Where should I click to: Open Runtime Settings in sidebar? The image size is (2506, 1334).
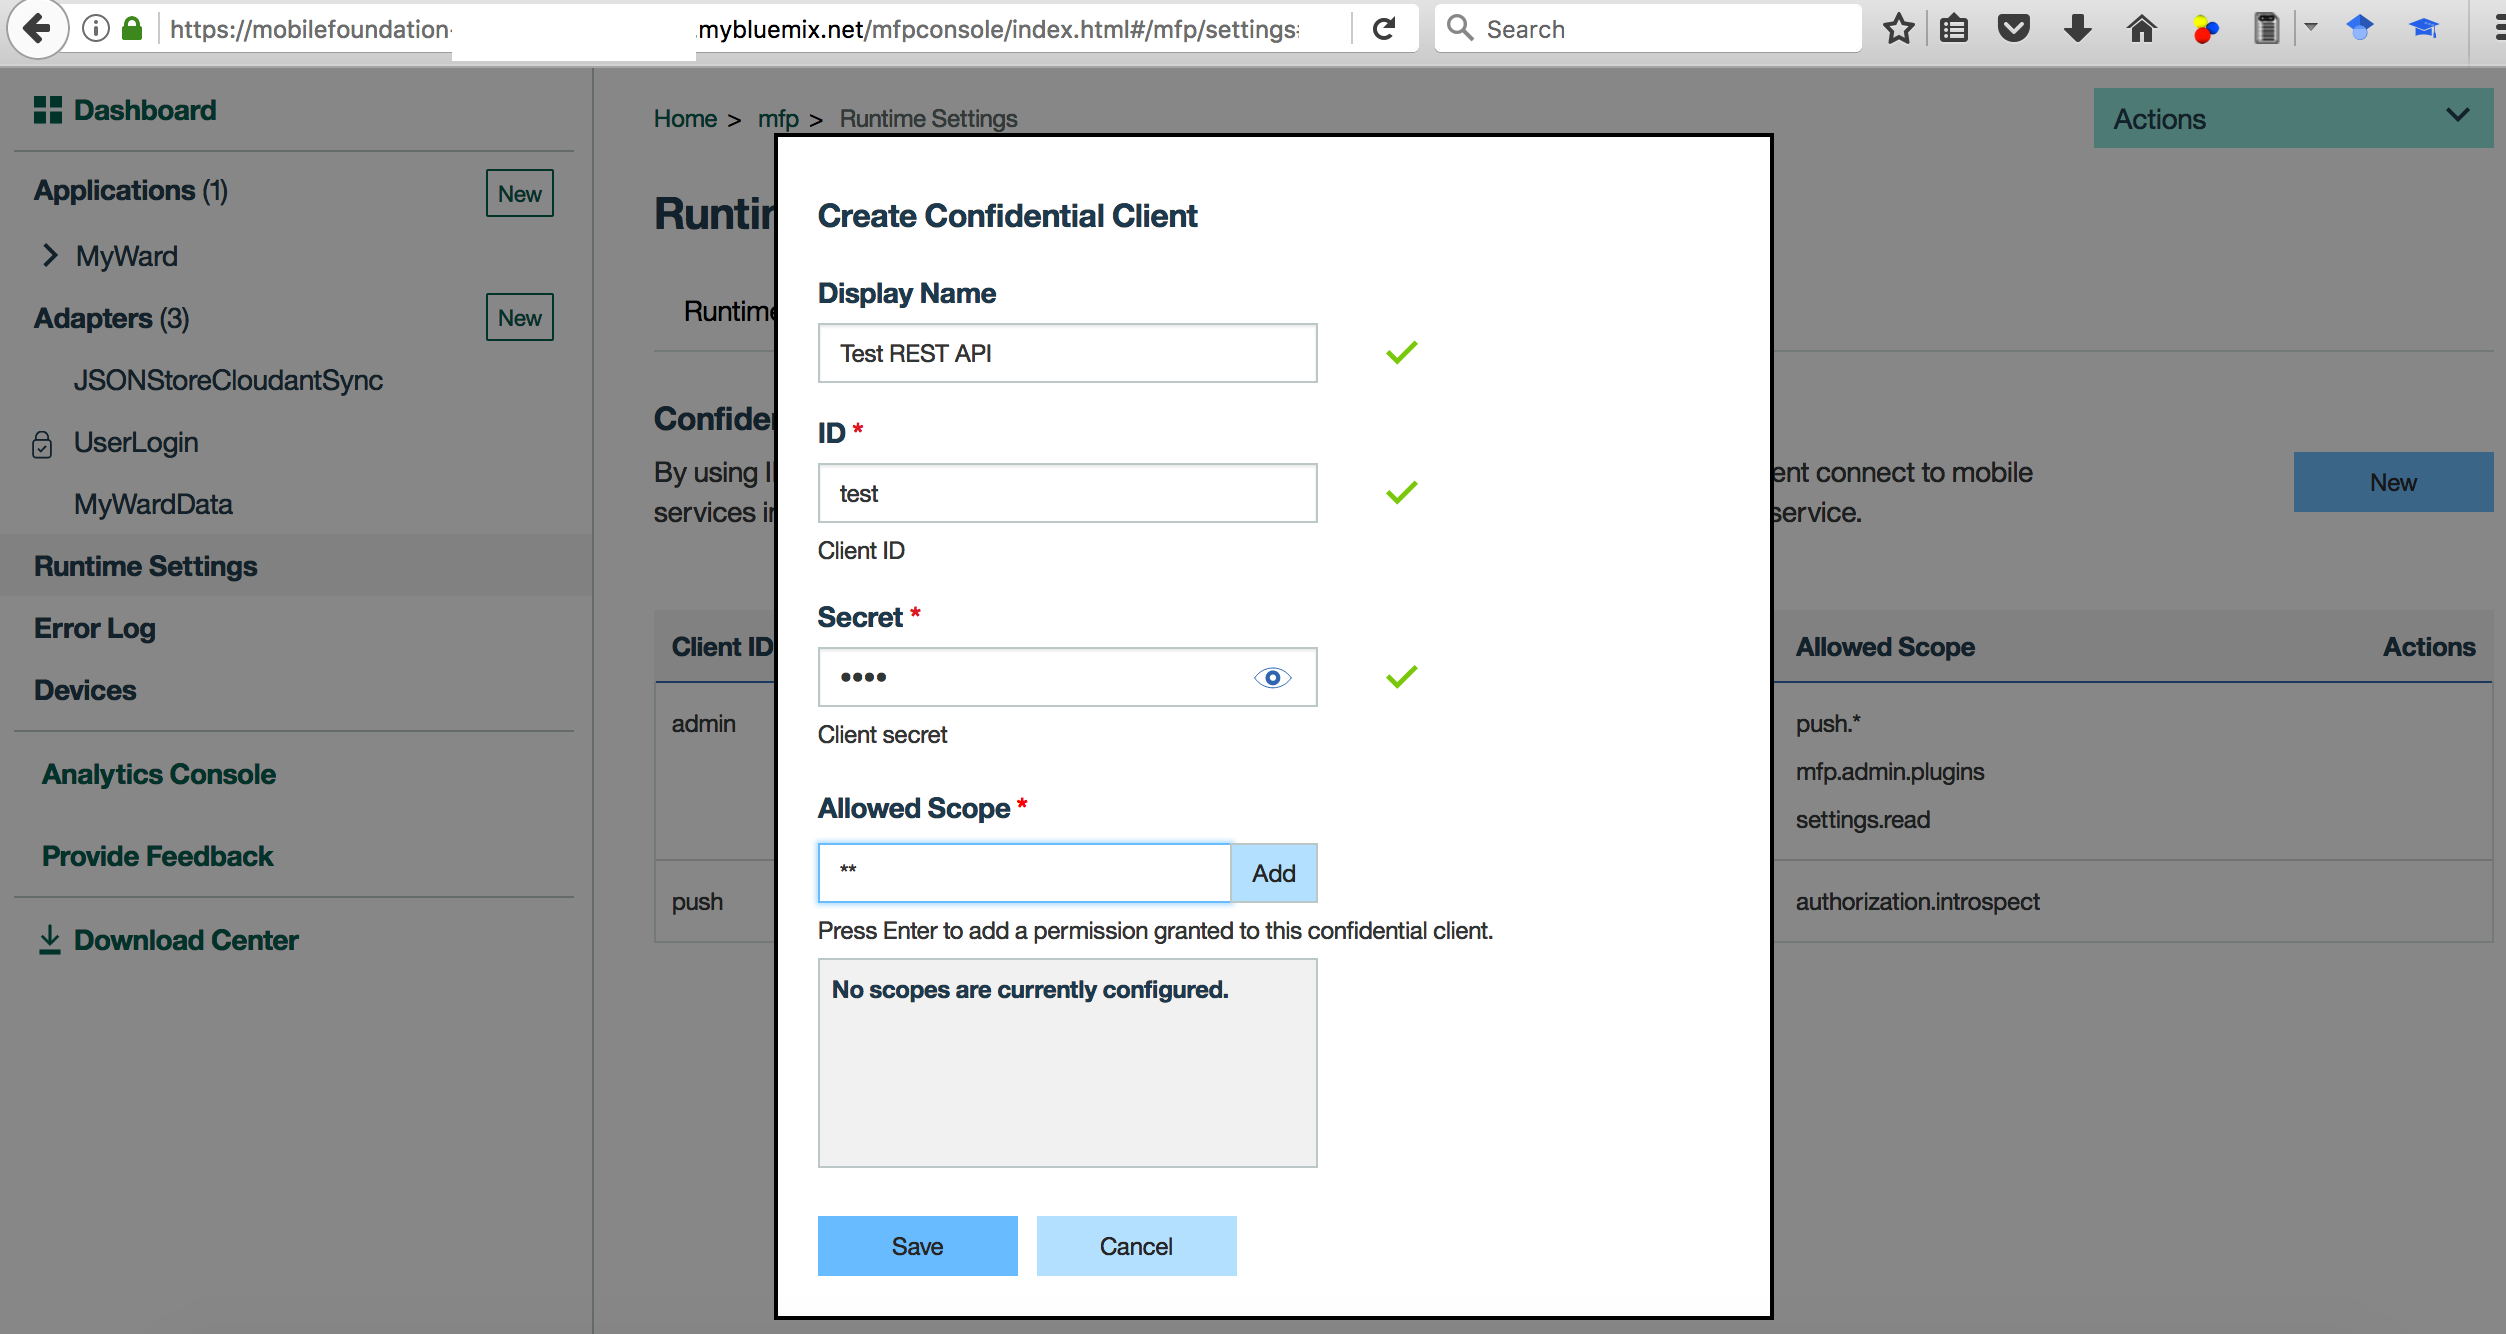[x=146, y=566]
